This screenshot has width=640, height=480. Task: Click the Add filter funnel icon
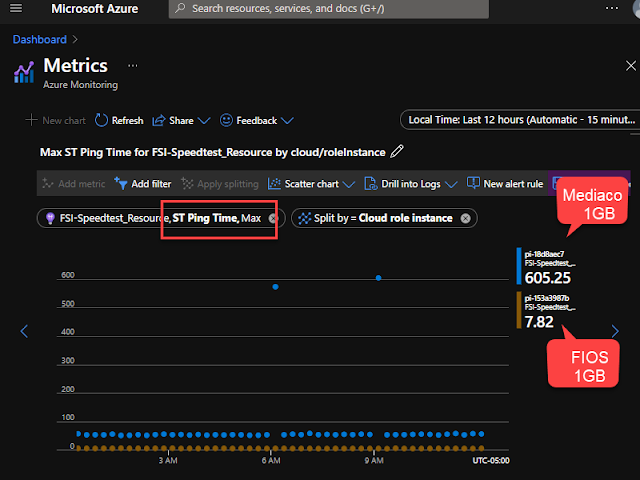tap(120, 184)
